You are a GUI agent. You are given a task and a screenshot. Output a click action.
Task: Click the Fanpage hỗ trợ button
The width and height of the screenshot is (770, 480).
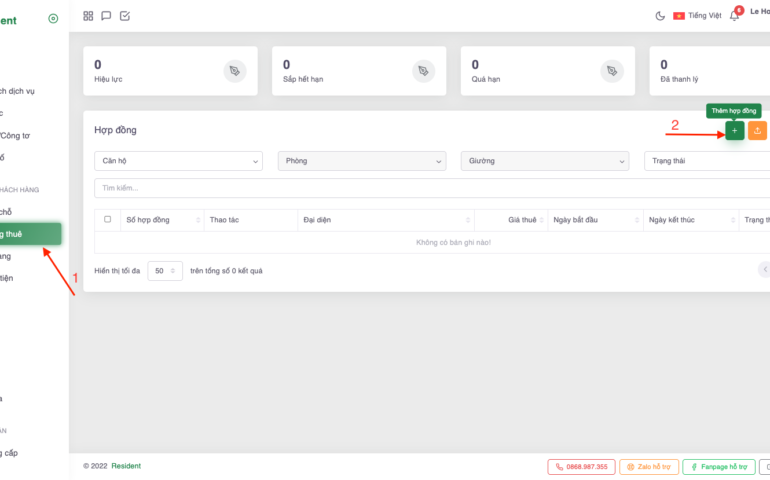[x=718, y=467]
